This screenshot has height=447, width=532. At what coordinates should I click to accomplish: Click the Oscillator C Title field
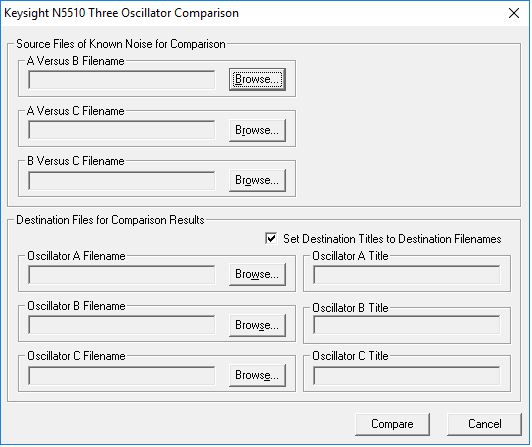coord(406,375)
